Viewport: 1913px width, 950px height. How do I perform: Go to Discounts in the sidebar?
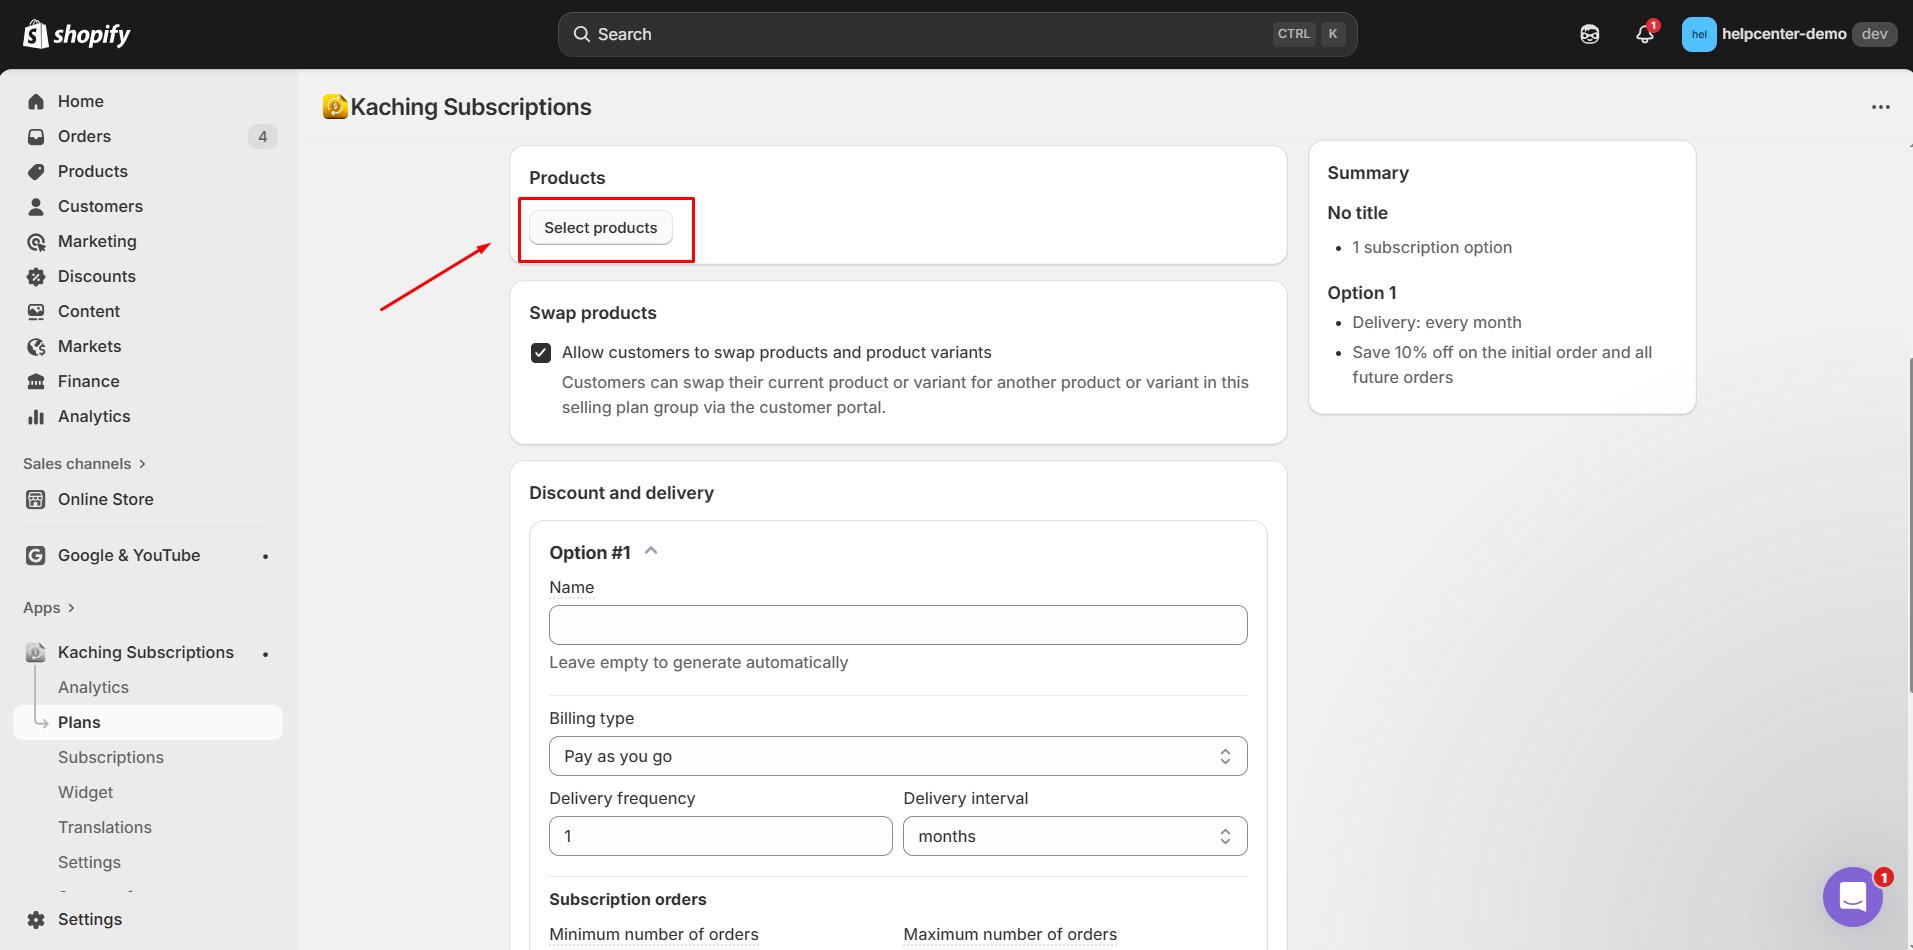click(96, 276)
